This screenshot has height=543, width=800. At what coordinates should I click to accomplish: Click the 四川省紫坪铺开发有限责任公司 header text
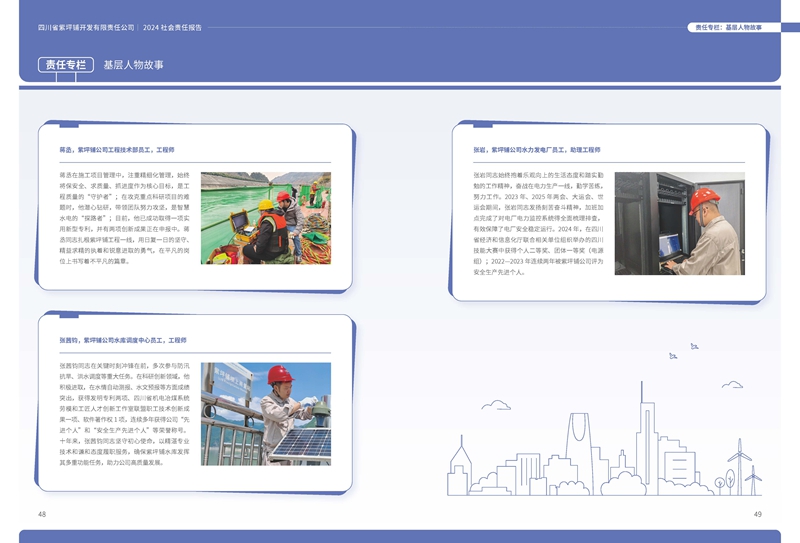pos(87,27)
